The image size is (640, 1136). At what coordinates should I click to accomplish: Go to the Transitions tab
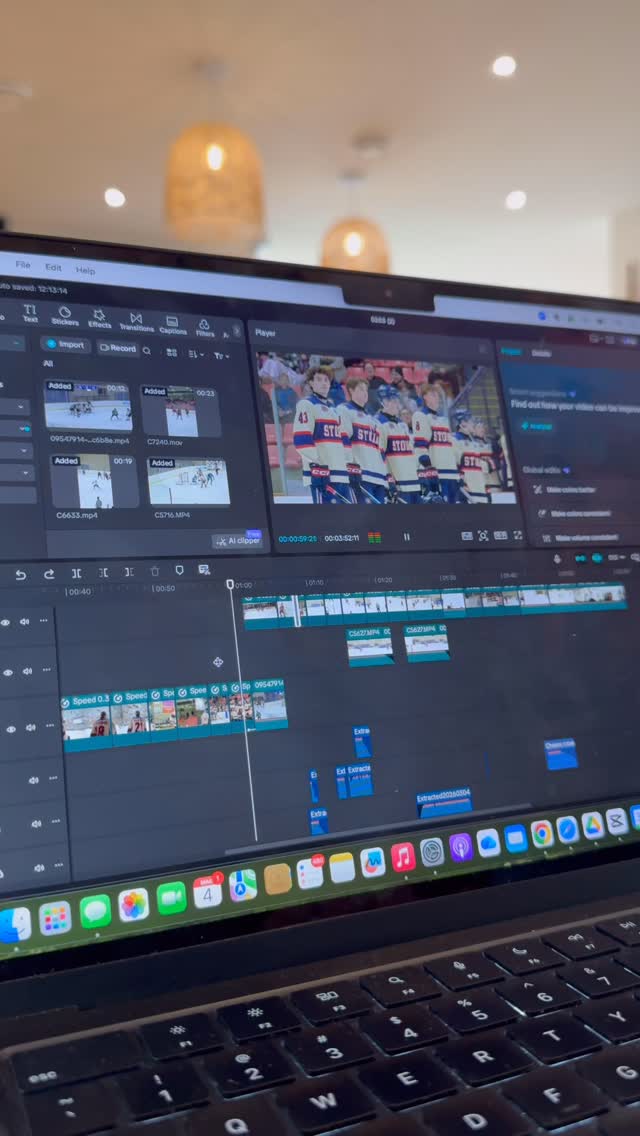pyautogui.click(x=136, y=322)
